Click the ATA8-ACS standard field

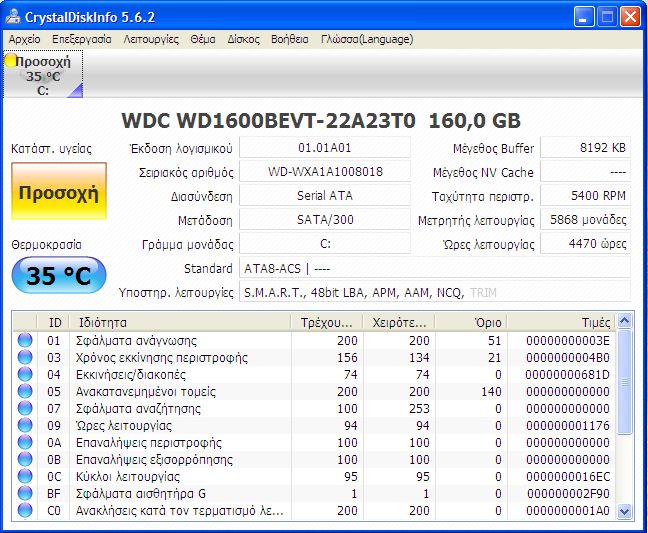435,269
